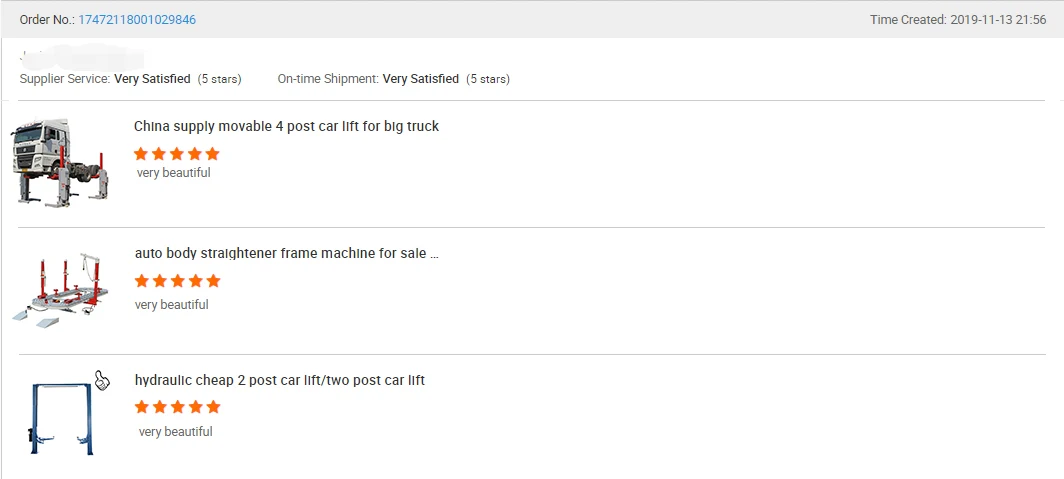This screenshot has height=479, width=1064.
Task: Click the truck lift product thumbnail
Action: (x=60, y=162)
